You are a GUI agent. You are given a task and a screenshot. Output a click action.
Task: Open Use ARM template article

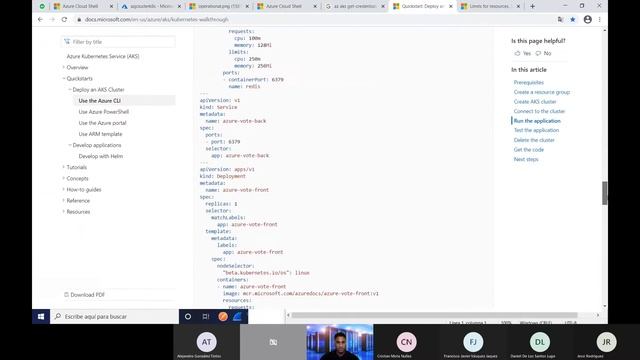click(100, 134)
